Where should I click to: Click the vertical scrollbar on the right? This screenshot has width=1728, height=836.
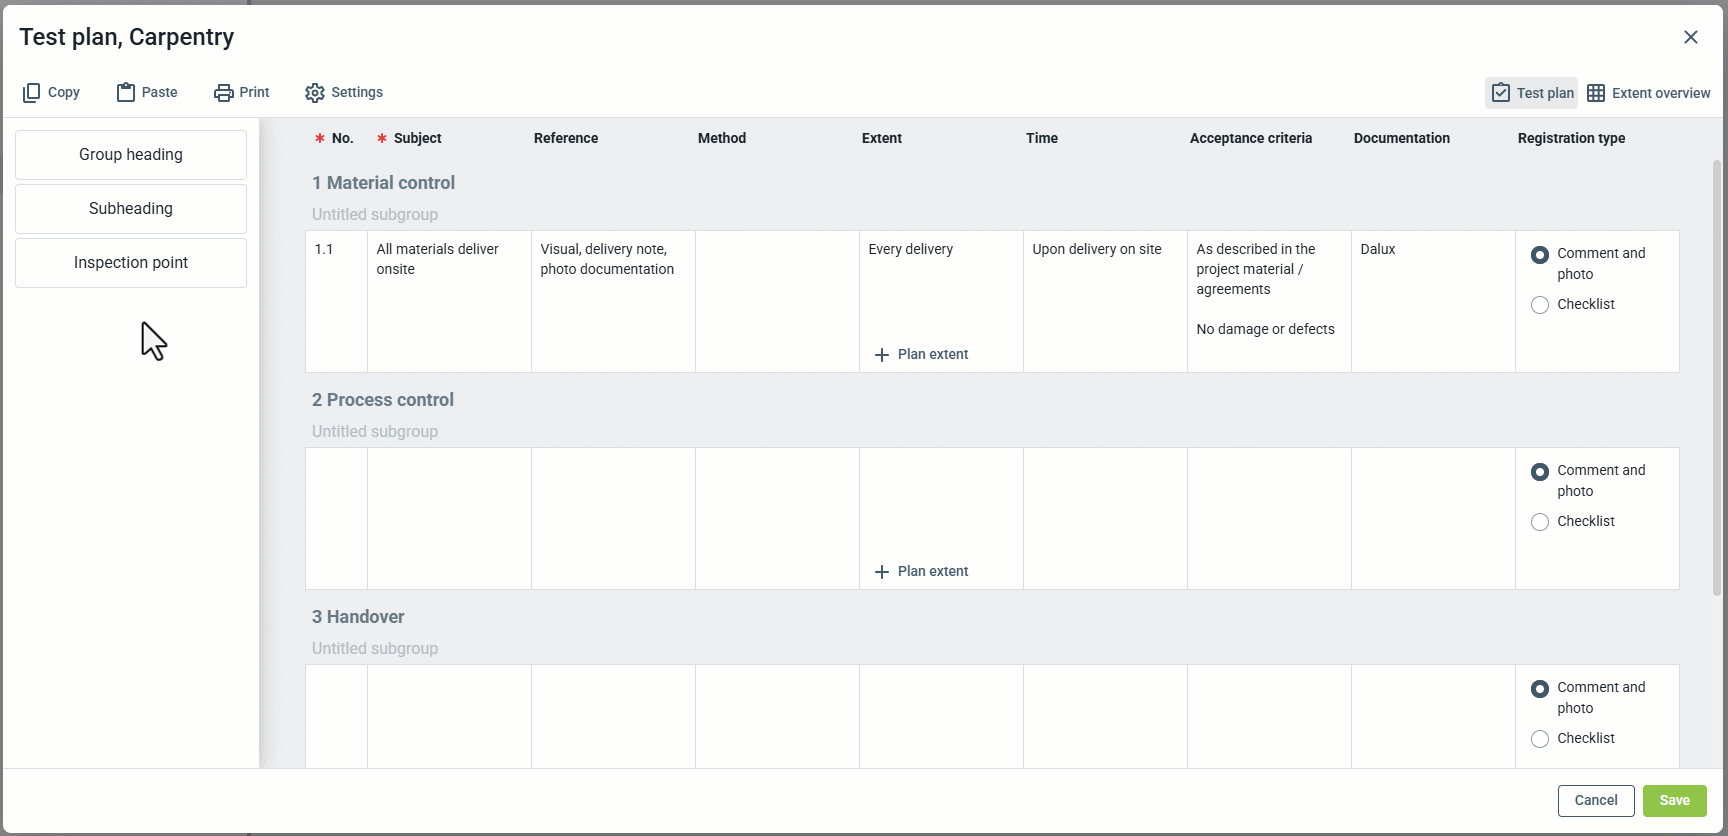pyautogui.click(x=1717, y=380)
